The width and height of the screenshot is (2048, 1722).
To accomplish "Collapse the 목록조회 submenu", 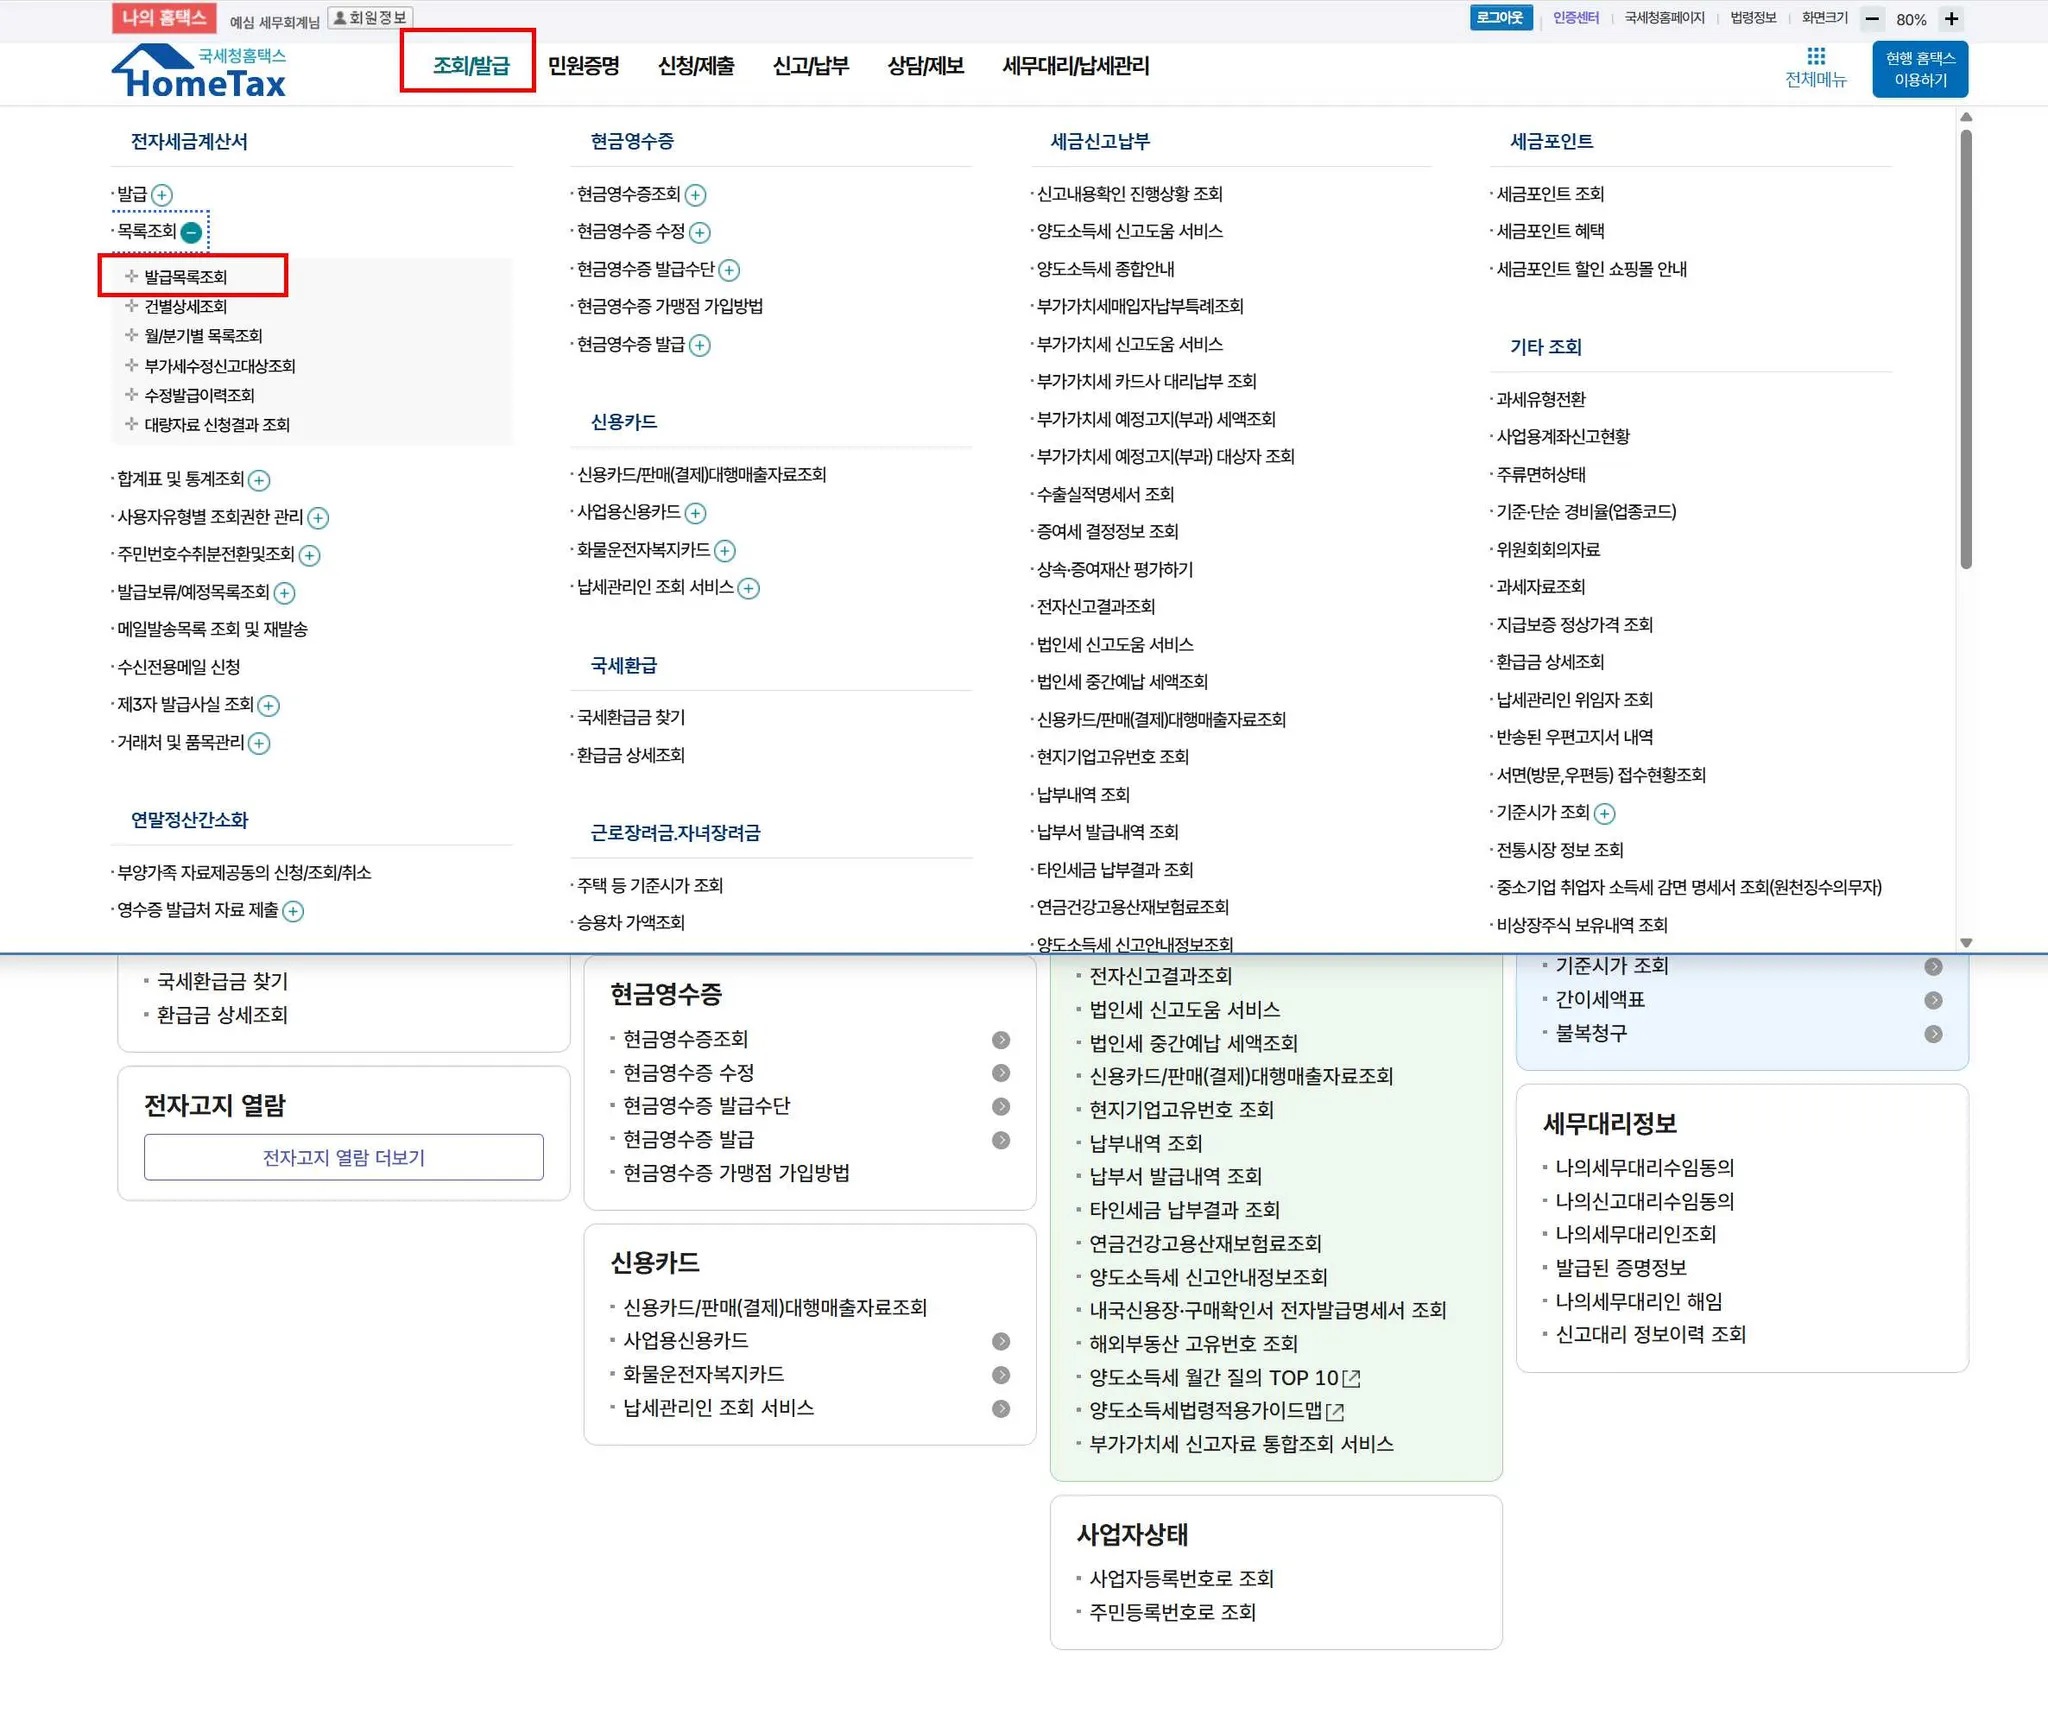I will tap(191, 232).
